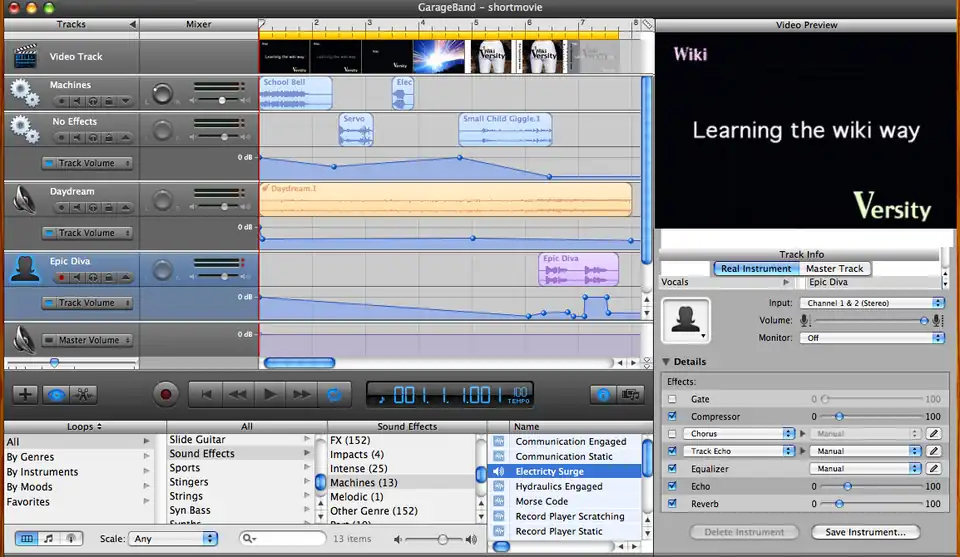The width and height of the screenshot is (960, 557).
Task: Enable the Gate effect checkbox
Action: coord(672,399)
